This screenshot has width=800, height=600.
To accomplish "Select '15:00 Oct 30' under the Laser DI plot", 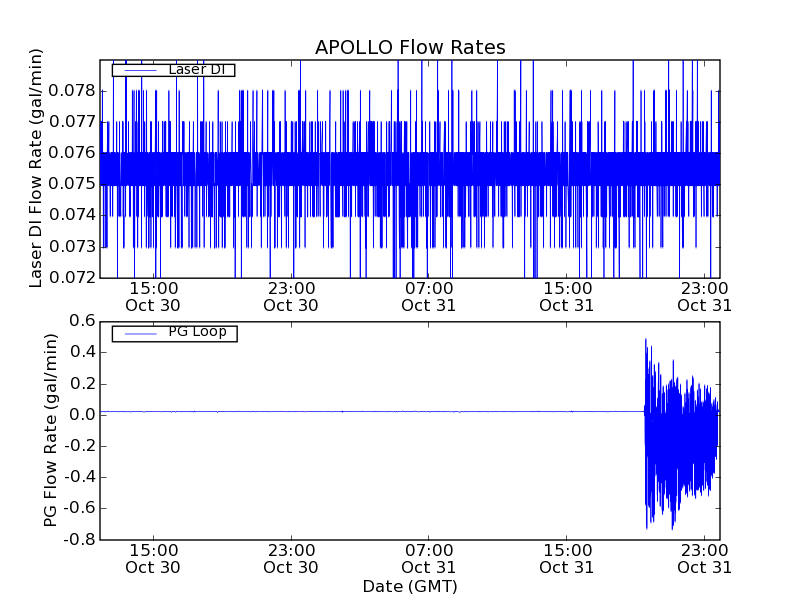I will click(x=153, y=297).
